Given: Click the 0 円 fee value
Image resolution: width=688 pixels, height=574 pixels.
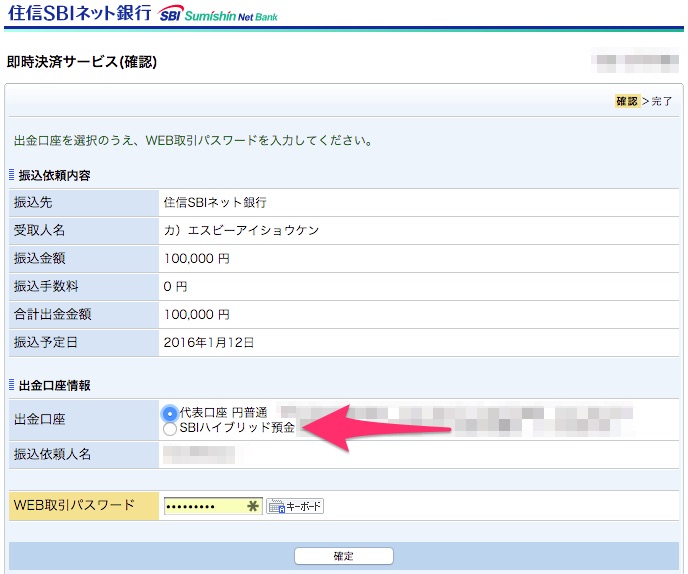Looking at the screenshot, I should tap(176, 287).
